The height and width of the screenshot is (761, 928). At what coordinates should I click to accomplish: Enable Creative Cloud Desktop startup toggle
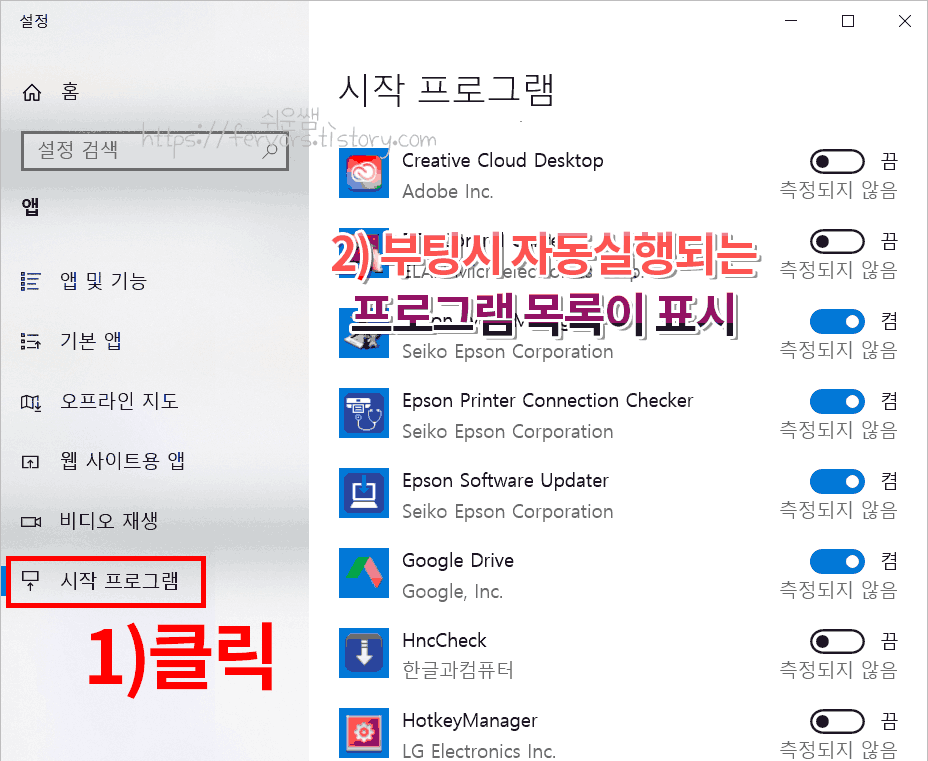click(837, 161)
